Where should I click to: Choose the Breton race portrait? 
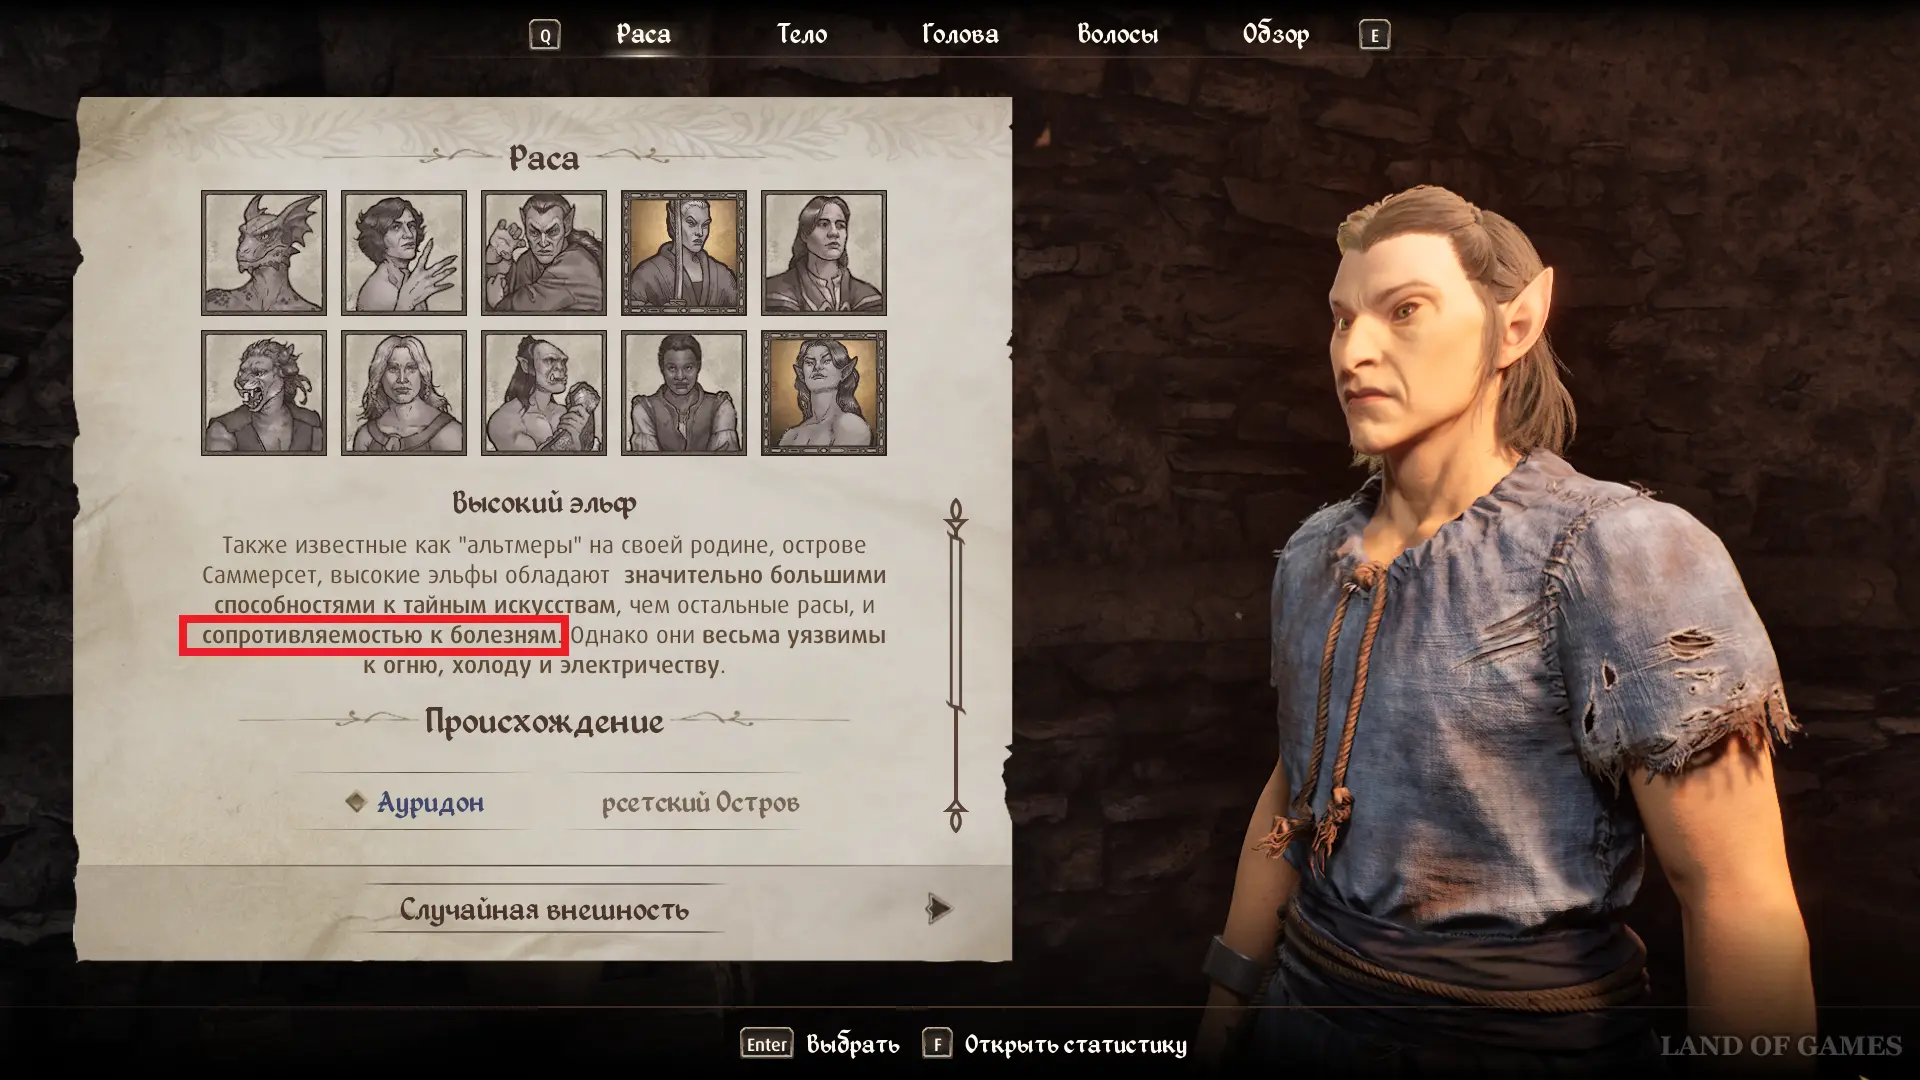pyautogui.click(x=403, y=253)
